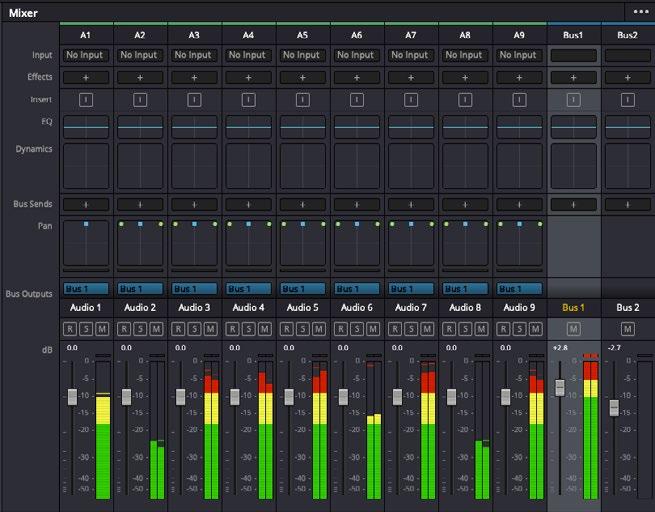Screen dimensions: 655x512
Task: Open the Bus 1 output selector on A2
Action: click(140, 288)
